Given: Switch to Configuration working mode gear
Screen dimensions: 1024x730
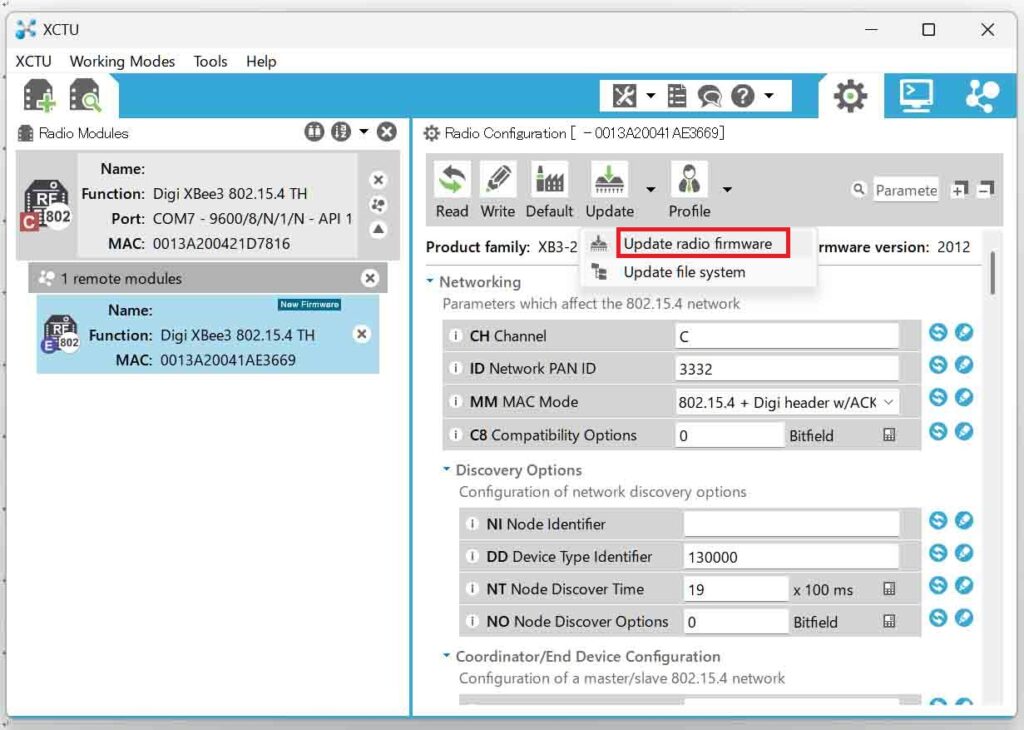Looking at the screenshot, I should [x=850, y=96].
